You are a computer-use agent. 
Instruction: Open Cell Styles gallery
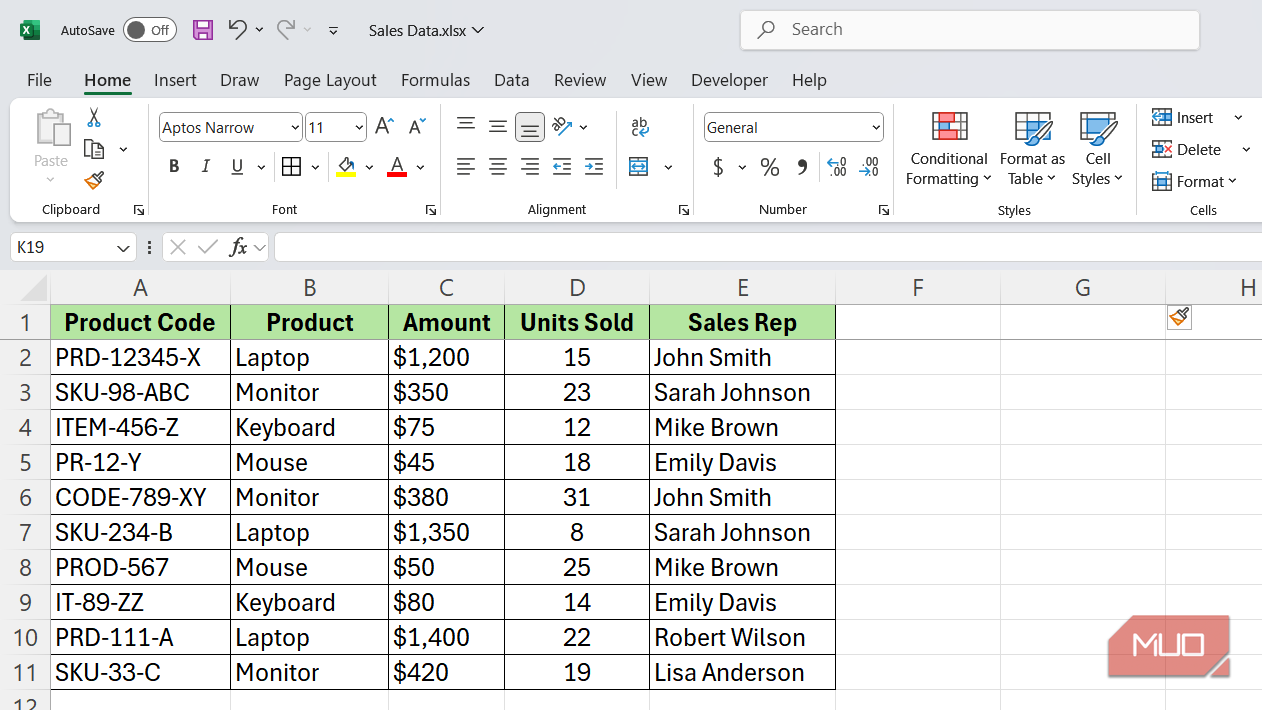click(x=1098, y=149)
